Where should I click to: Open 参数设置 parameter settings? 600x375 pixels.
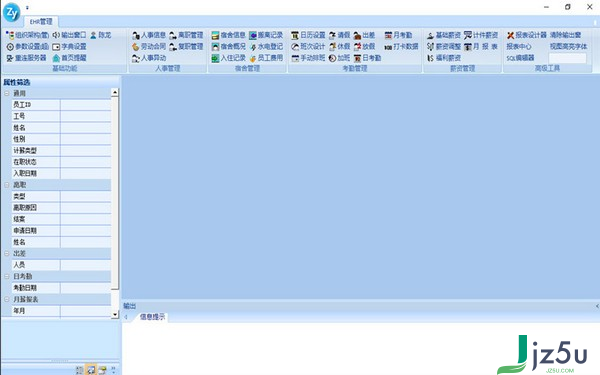(x=28, y=47)
